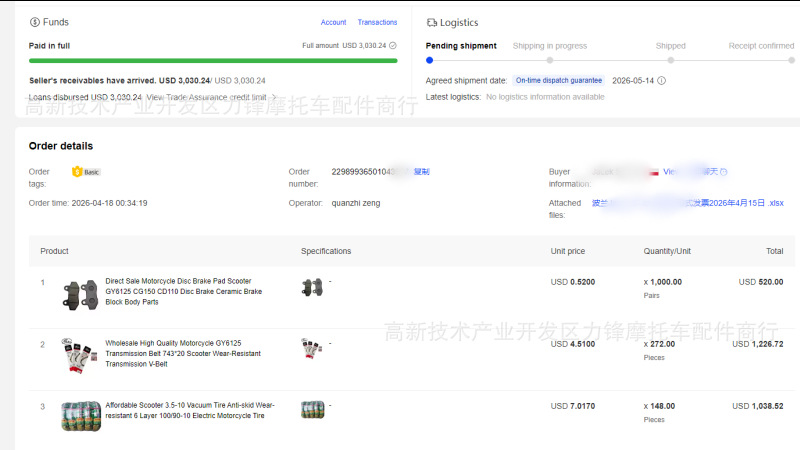
Task: Click the Order details heading
Action: 61,146
